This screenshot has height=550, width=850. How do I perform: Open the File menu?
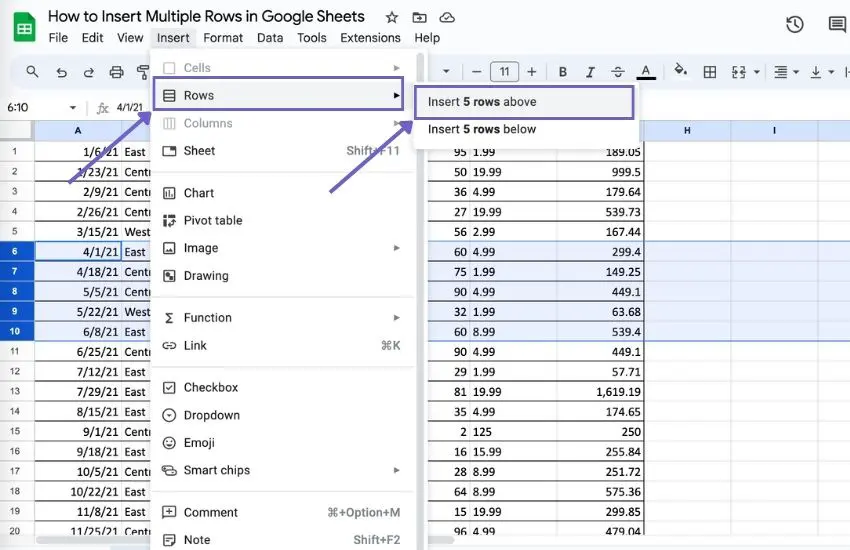click(x=58, y=38)
